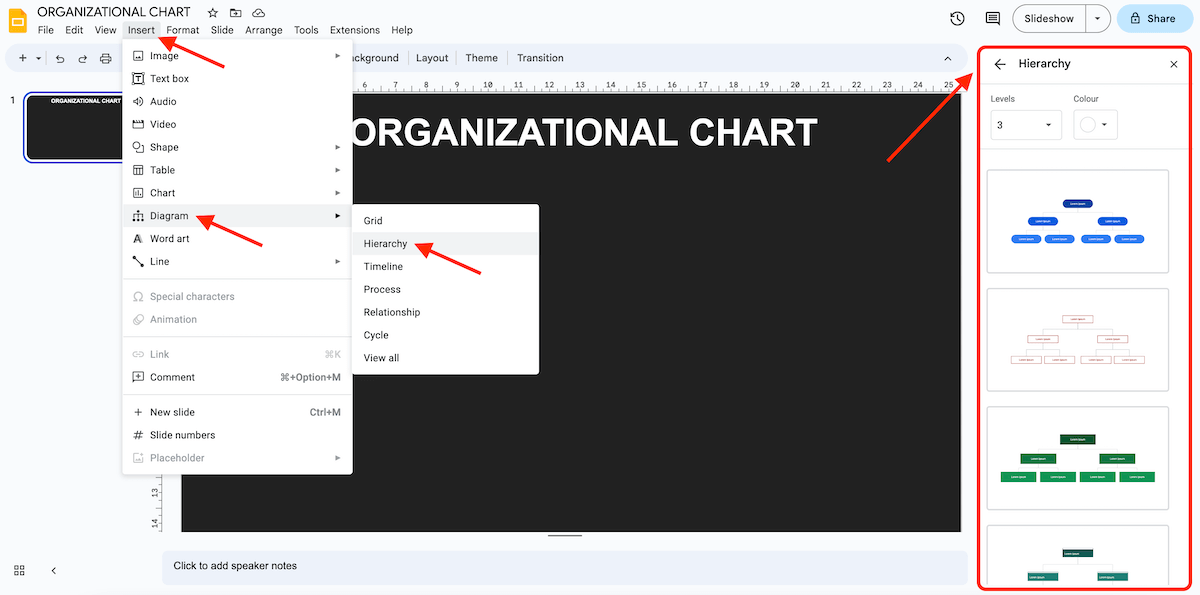Image resolution: width=1200 pixels, height=595 pixels.
Task: Open Line submenu in Insert menu
Action: [x=237, y=261]
